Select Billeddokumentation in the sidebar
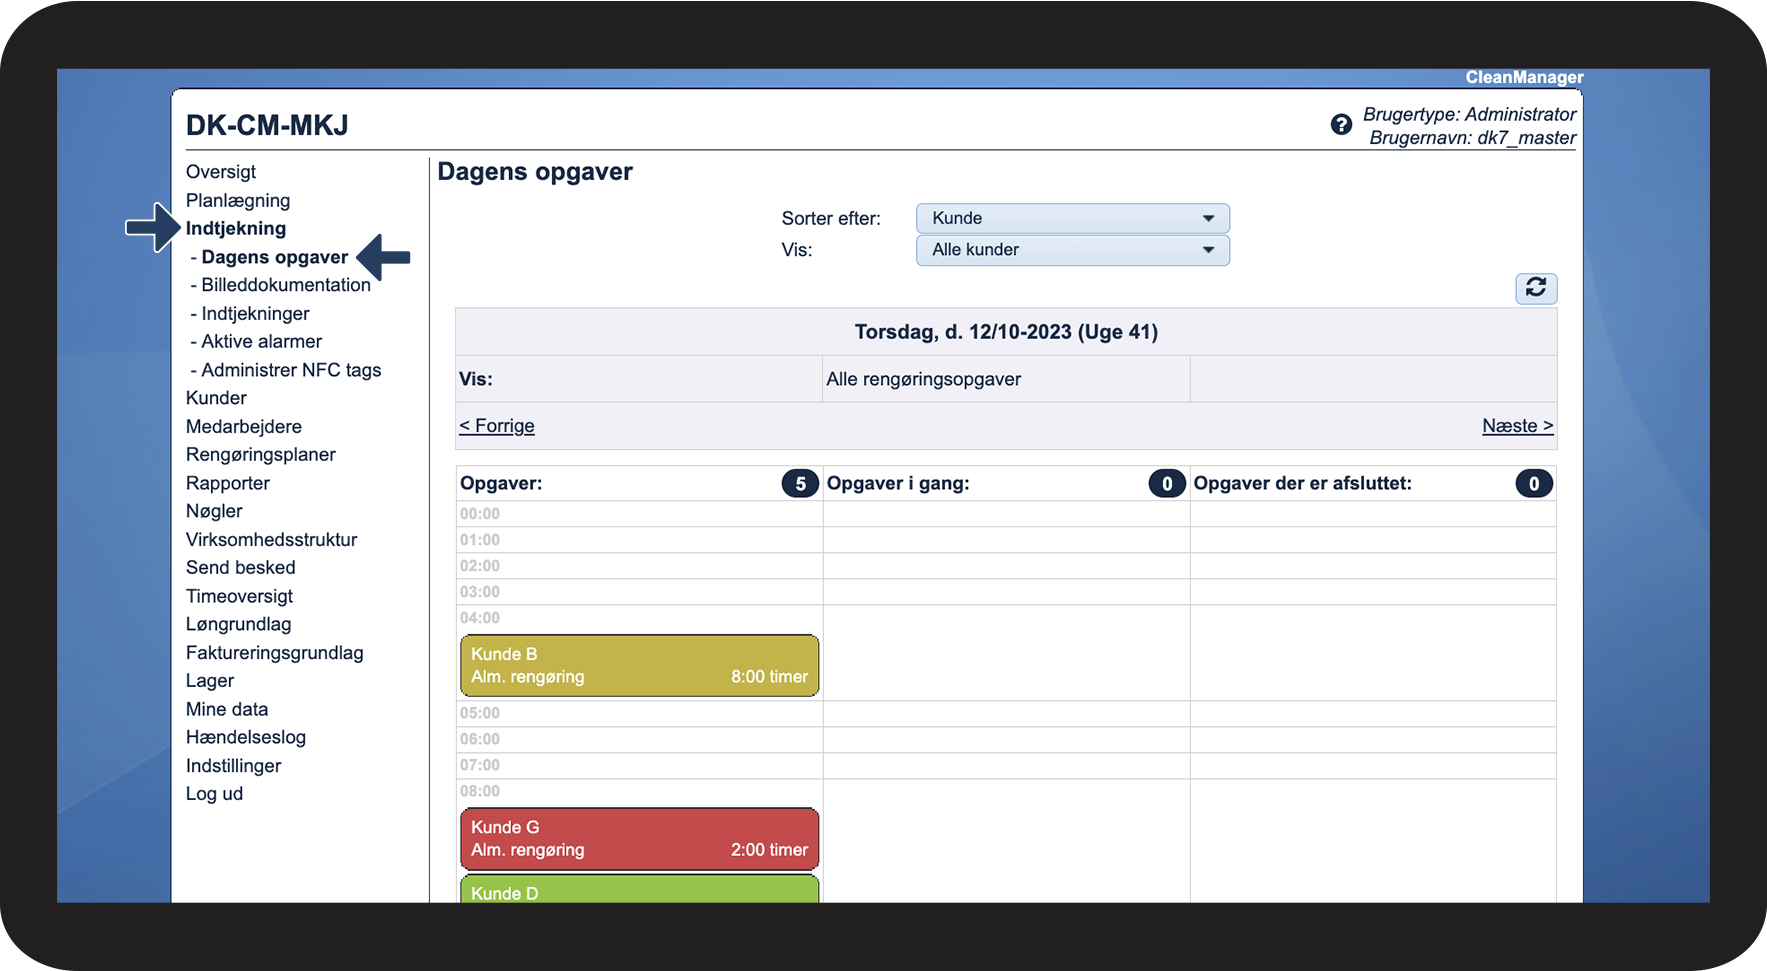 coord(285,285)
